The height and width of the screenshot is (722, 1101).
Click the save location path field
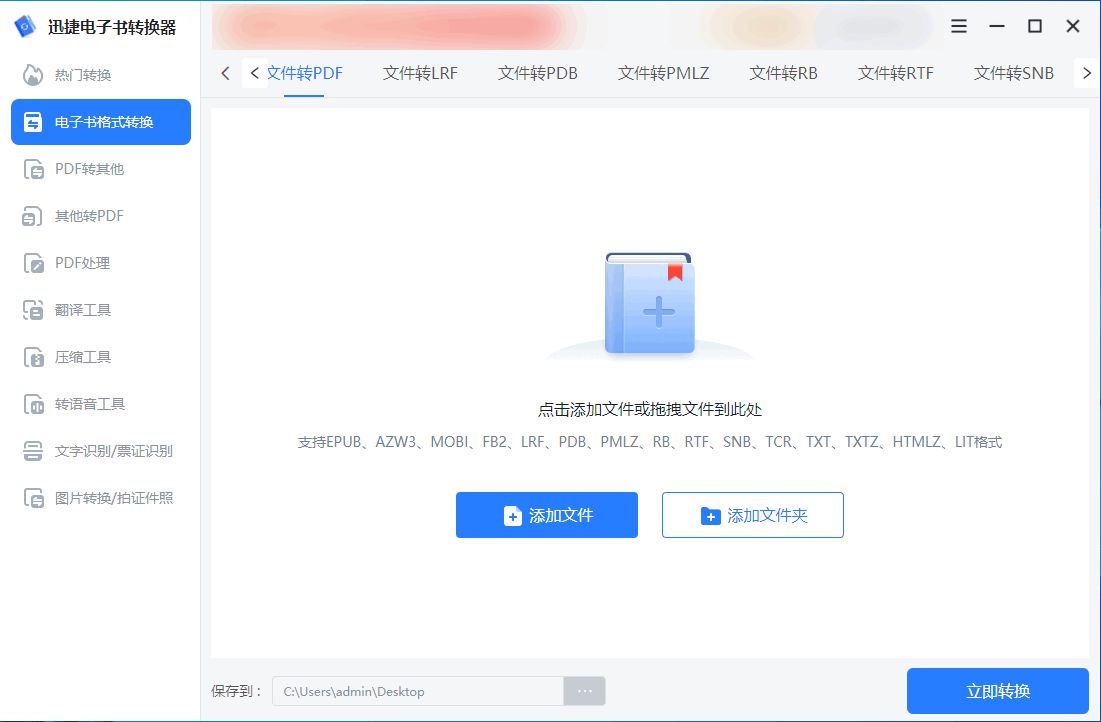[x=420, y=691]
